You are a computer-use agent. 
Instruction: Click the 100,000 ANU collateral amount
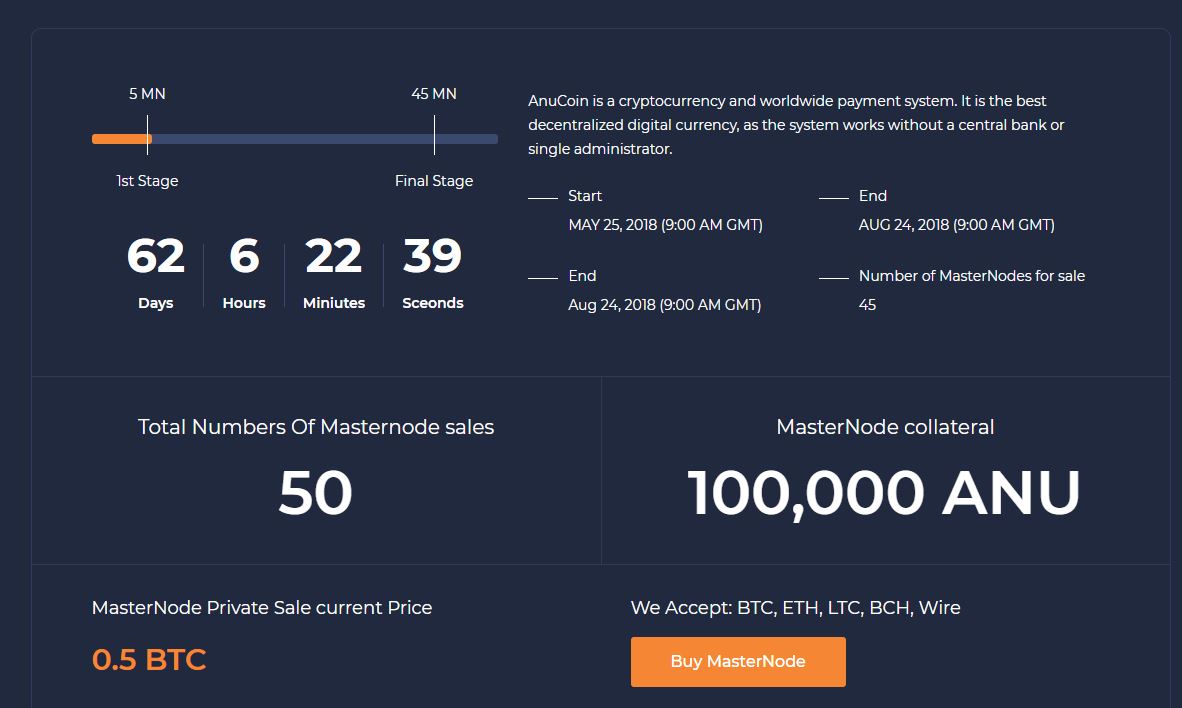884,494
